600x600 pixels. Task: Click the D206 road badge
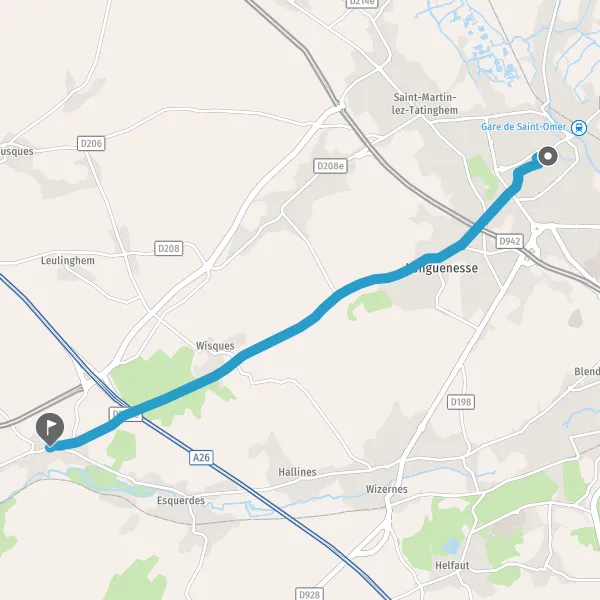click(x=91, y=143)
